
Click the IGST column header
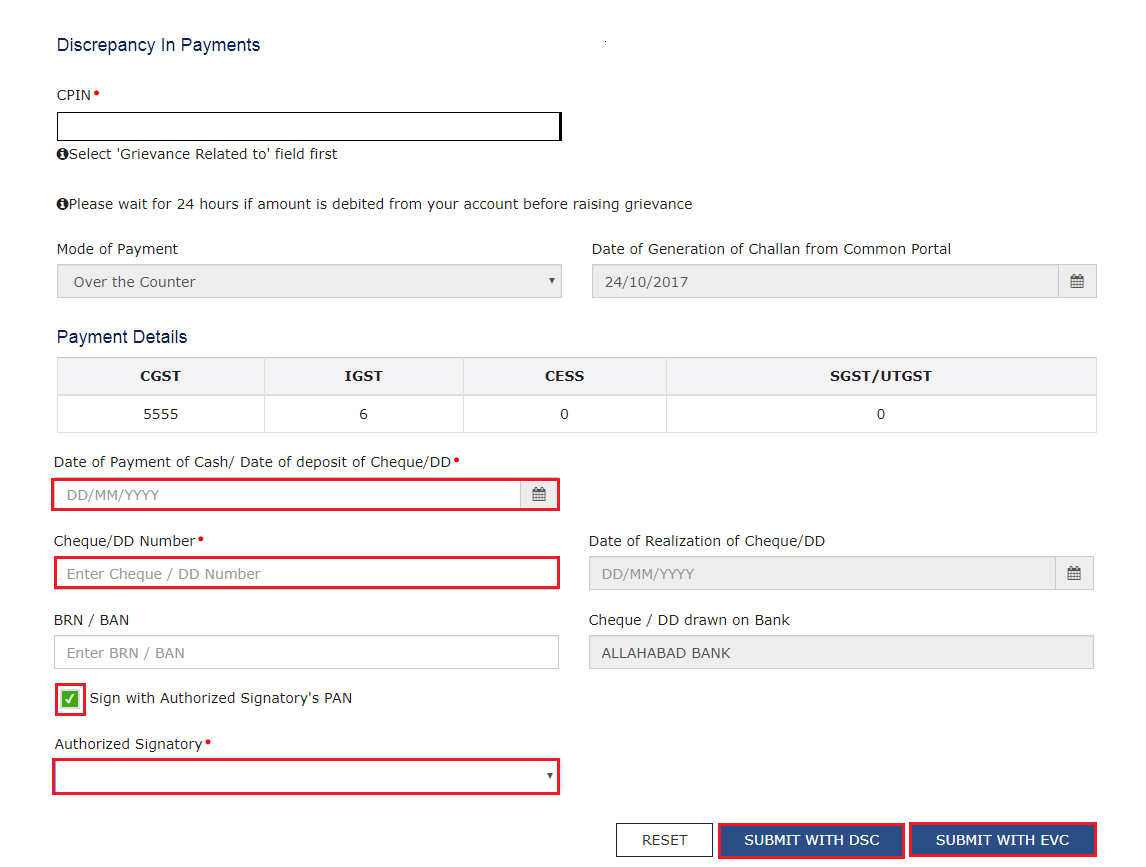click(363, 376)
